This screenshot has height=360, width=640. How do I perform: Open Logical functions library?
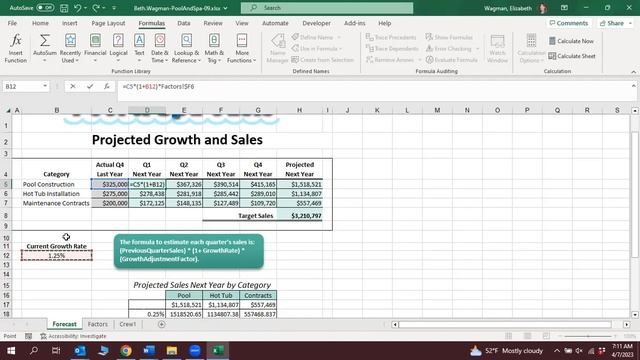118,48
